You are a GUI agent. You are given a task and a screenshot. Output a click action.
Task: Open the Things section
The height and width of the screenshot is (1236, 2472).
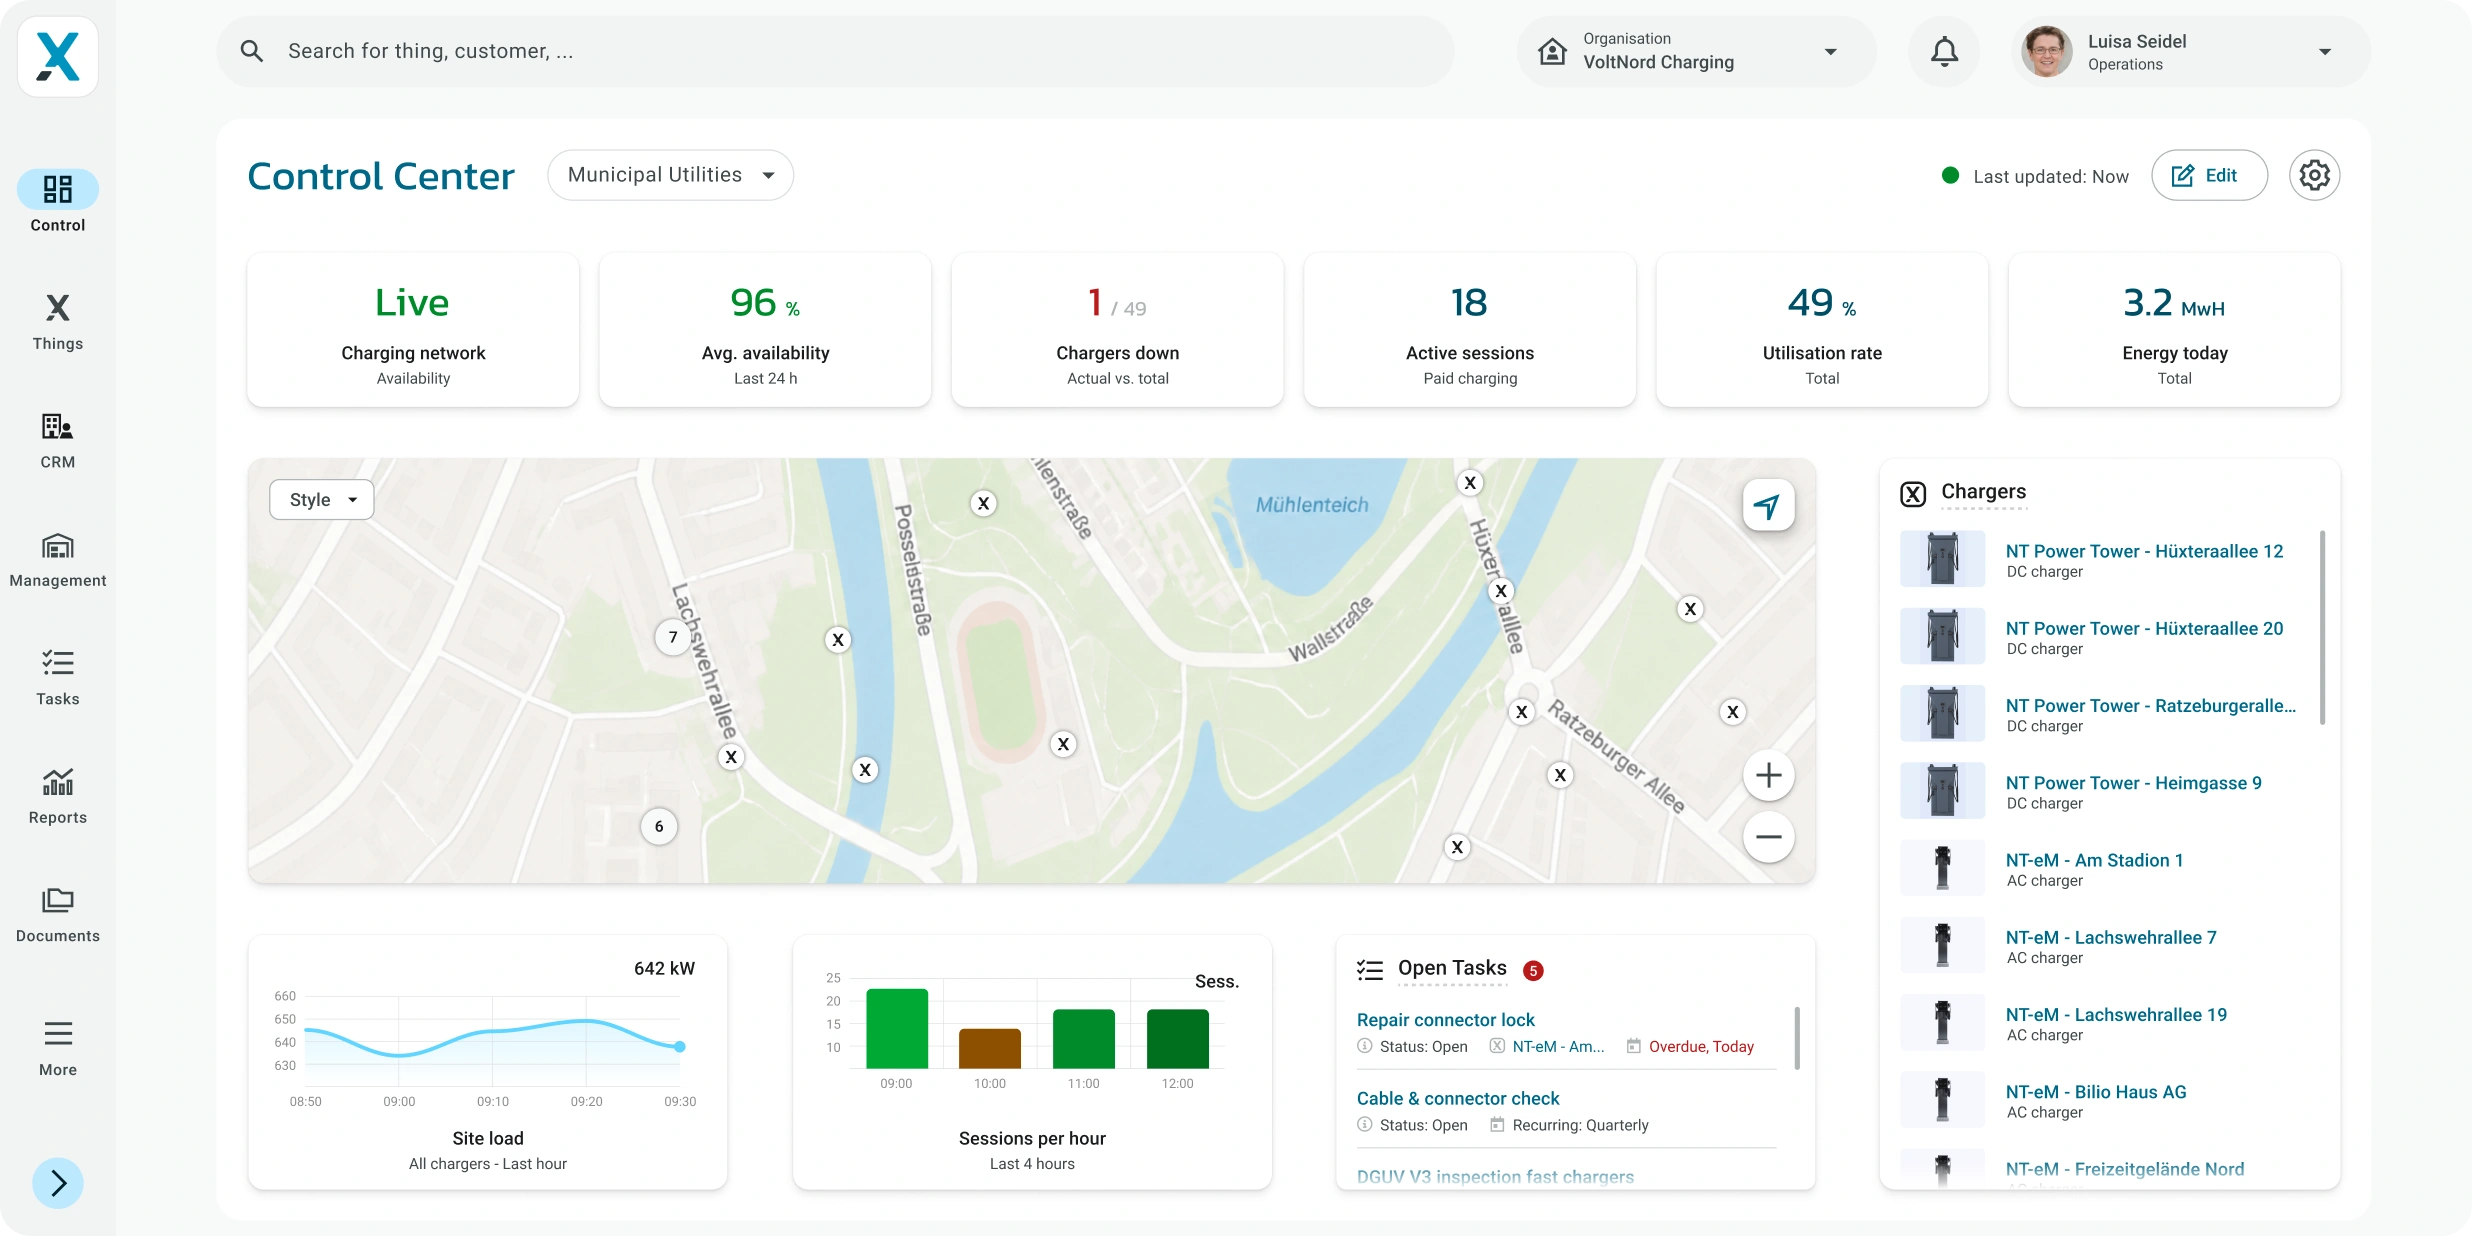(58, 321)
